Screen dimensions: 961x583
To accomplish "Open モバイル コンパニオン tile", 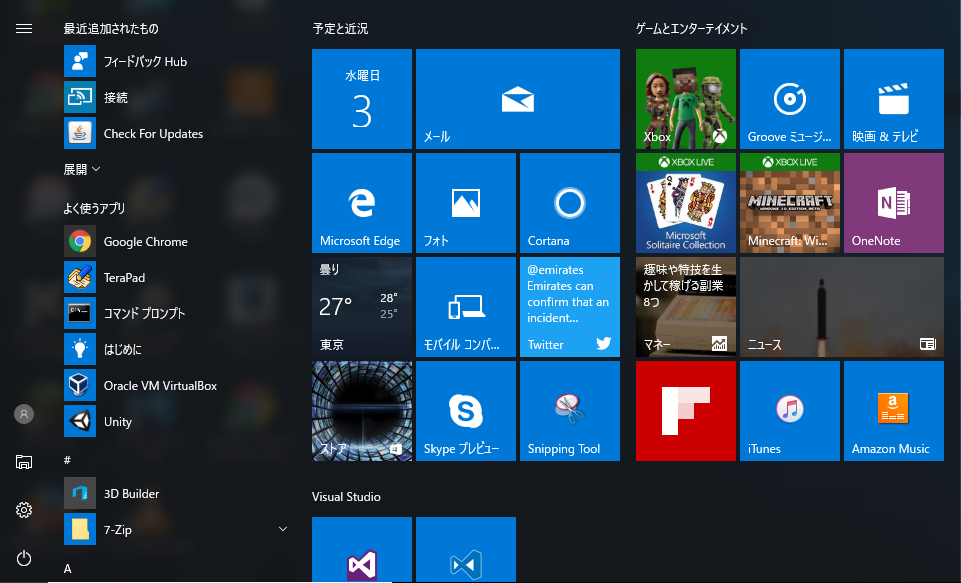I will [466, 307].
